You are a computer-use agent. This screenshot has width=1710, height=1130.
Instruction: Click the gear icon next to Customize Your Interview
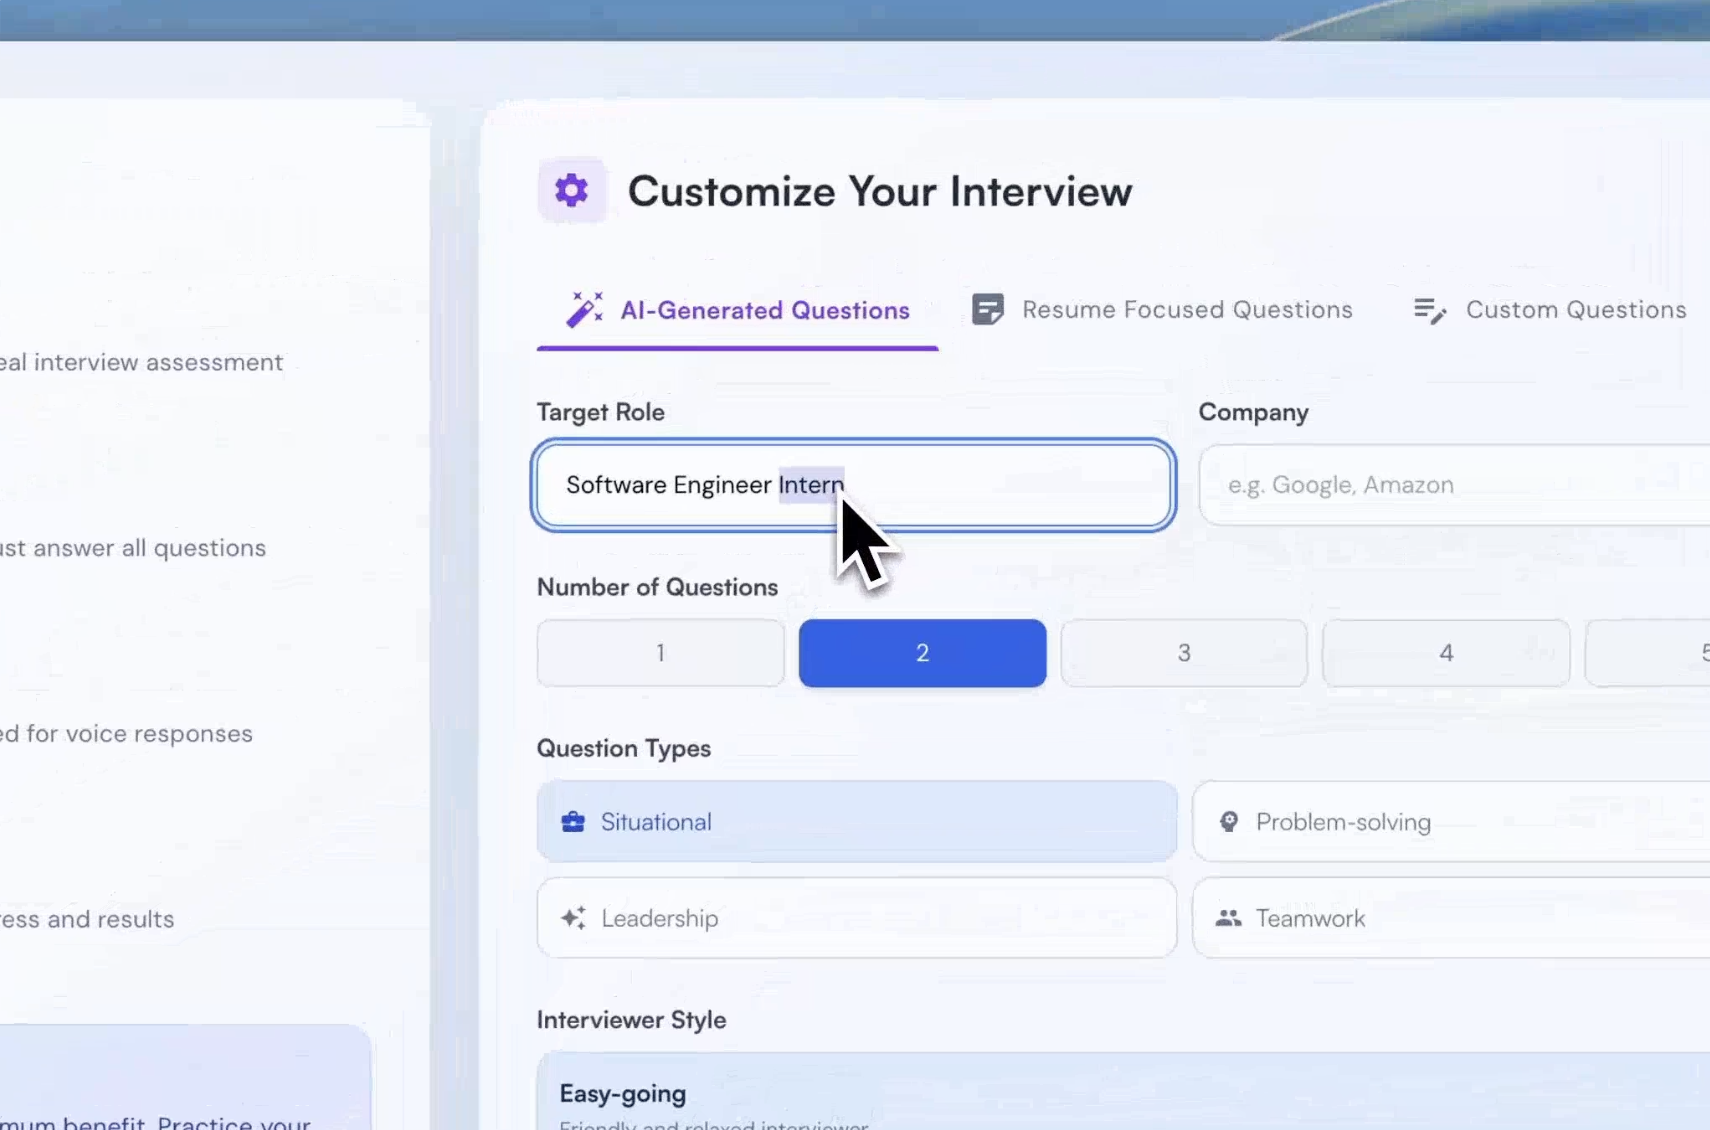[571, 189]
